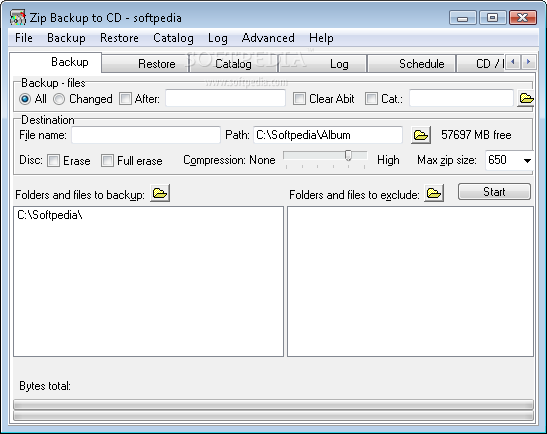Select the C:\Softpedia\ entry in backup list

(x=50, y=215)
